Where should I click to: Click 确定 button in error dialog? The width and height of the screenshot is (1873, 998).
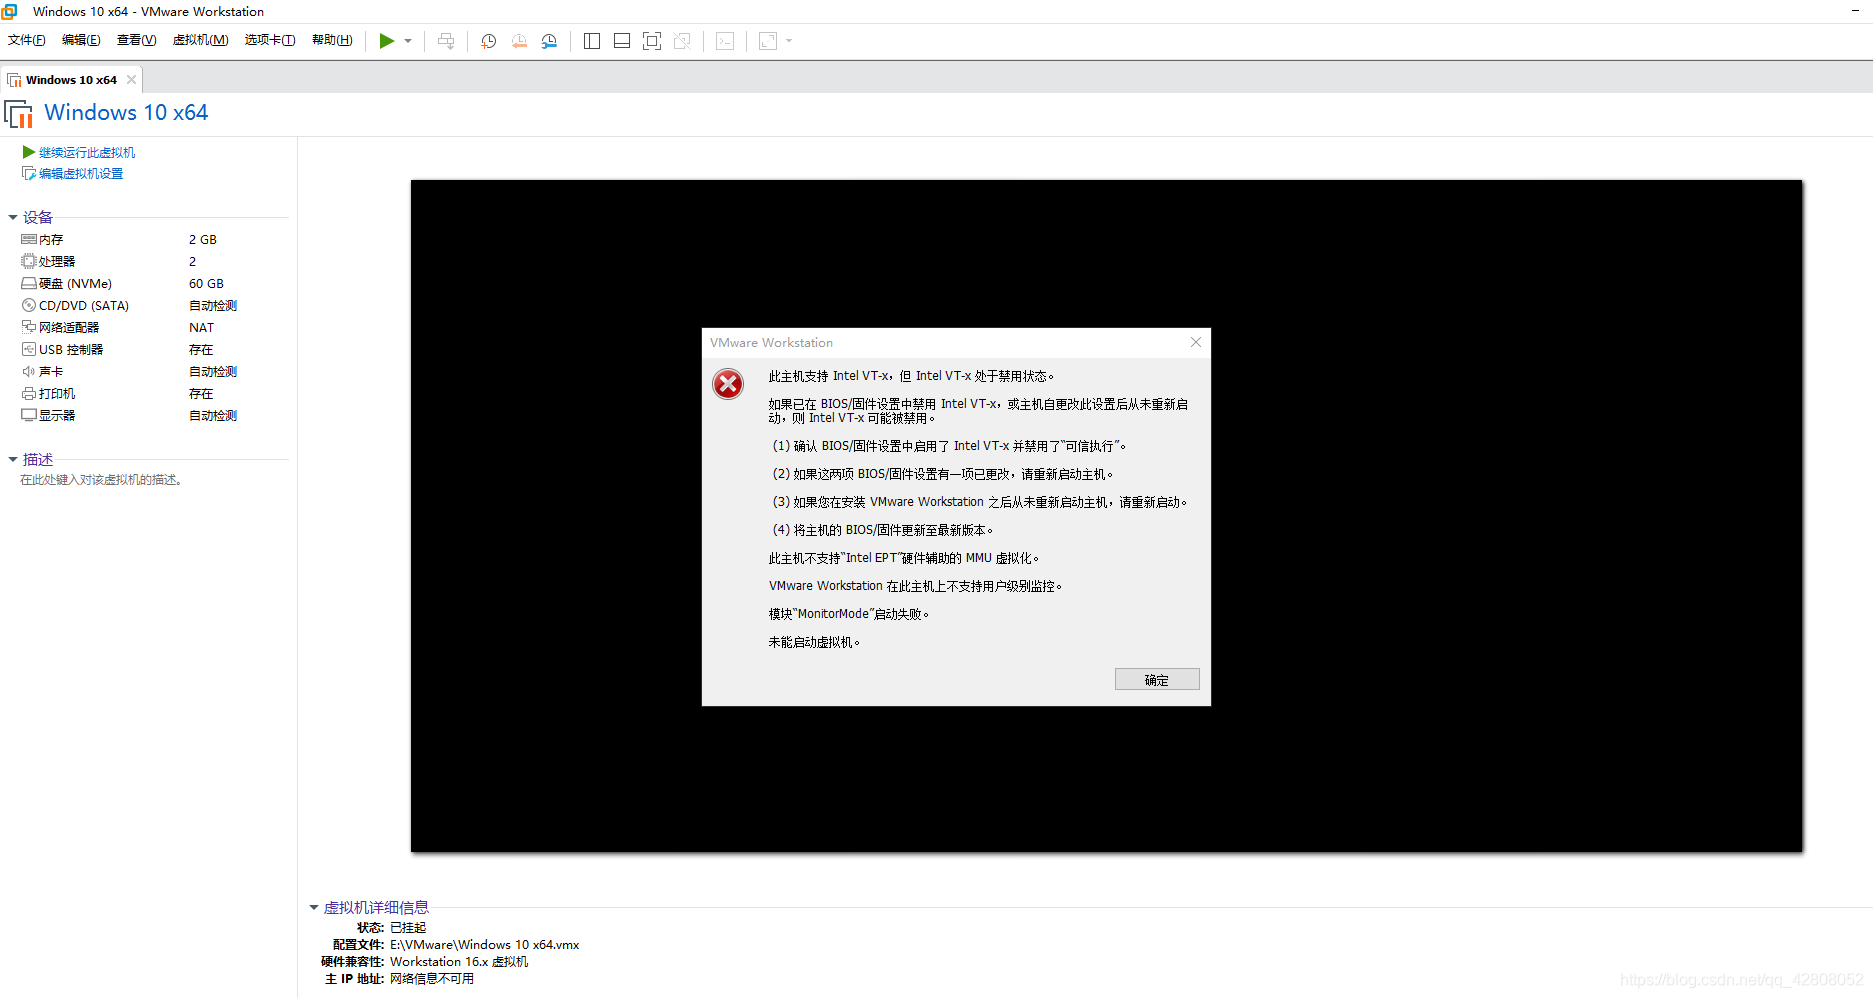(1157, 680)
